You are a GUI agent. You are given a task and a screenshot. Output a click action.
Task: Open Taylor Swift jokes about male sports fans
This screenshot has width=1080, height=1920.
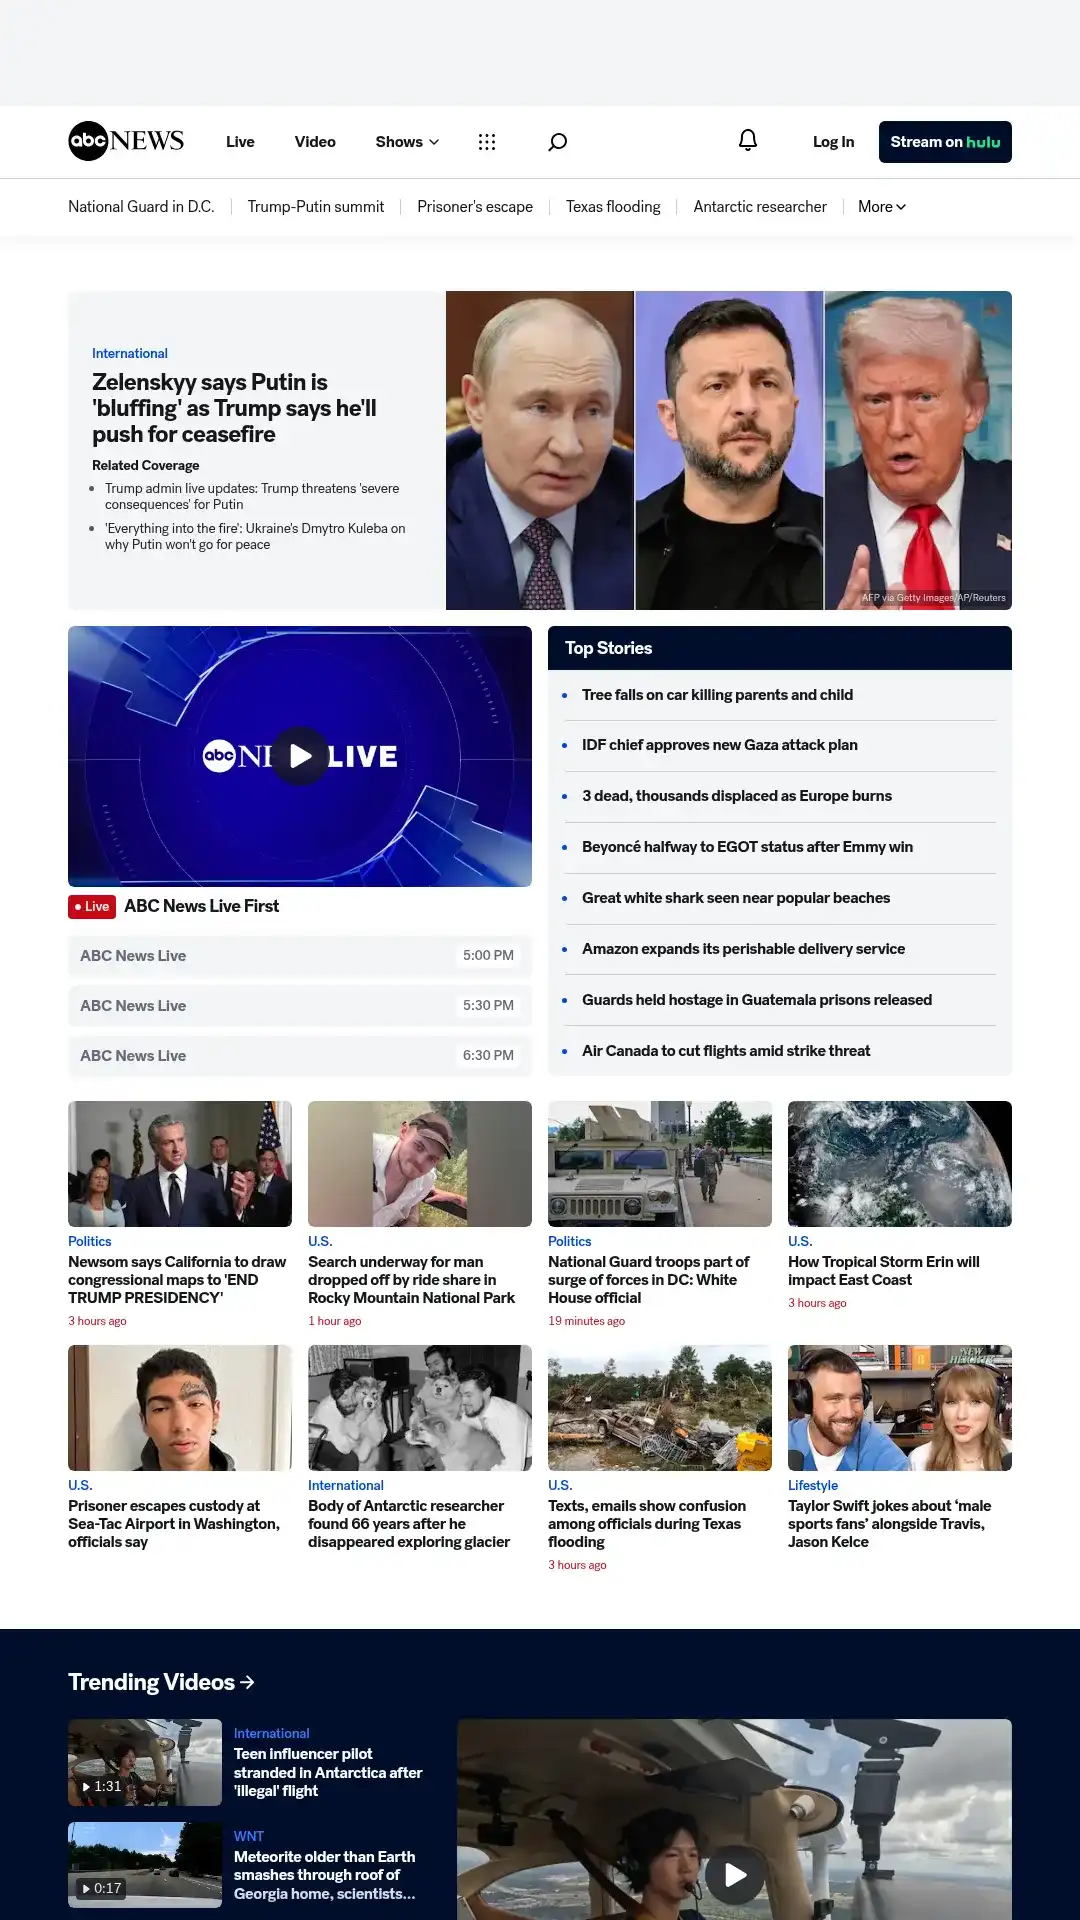coord(889,1524)
